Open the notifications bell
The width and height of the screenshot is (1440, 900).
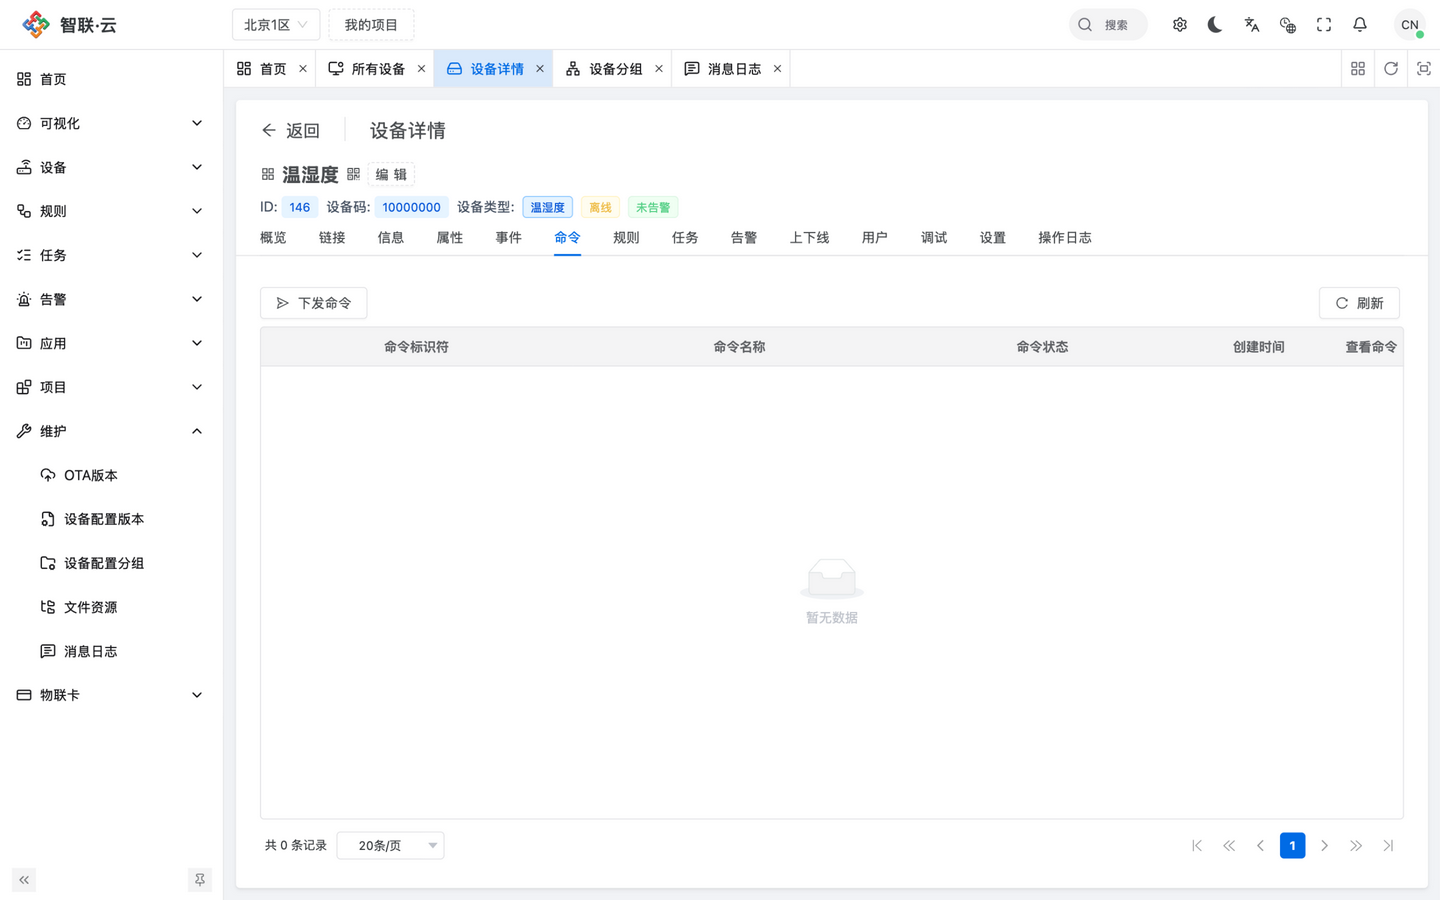click(1360, 25)
